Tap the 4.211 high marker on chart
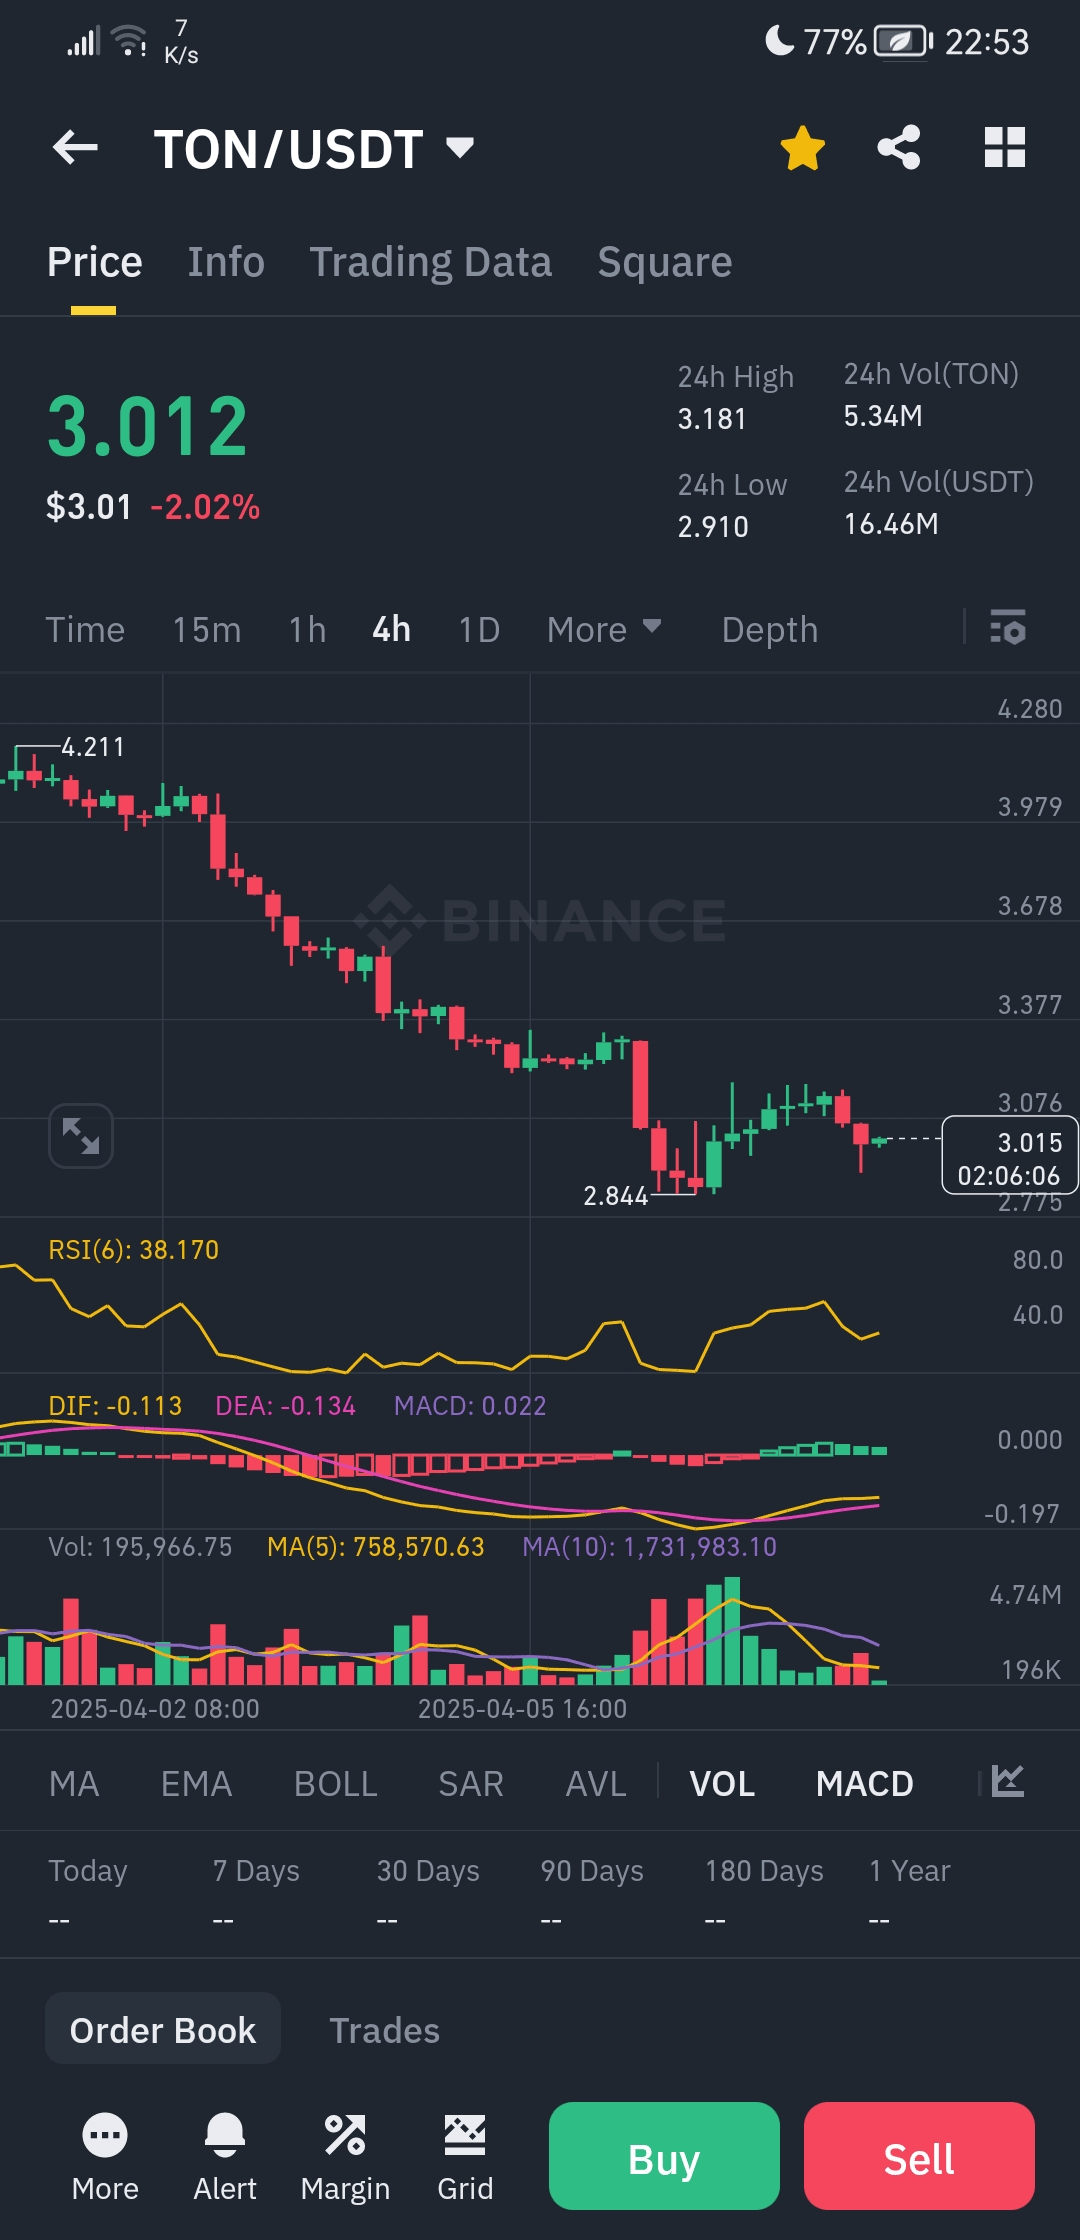This screenshot has height=2240, width=1080. tap(93, 747)
